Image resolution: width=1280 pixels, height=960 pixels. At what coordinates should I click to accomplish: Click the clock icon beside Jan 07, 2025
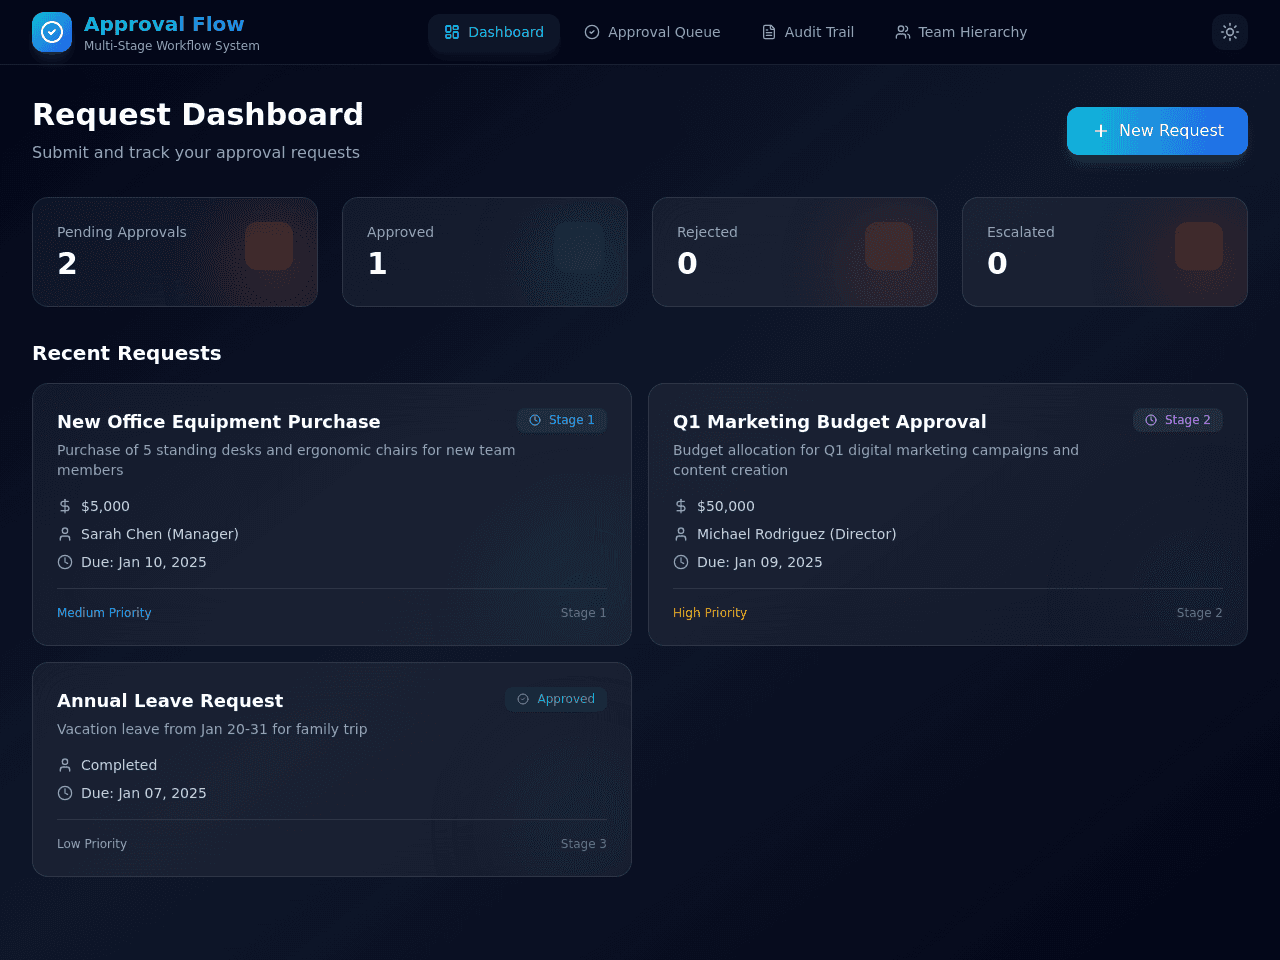click(65, 793)
